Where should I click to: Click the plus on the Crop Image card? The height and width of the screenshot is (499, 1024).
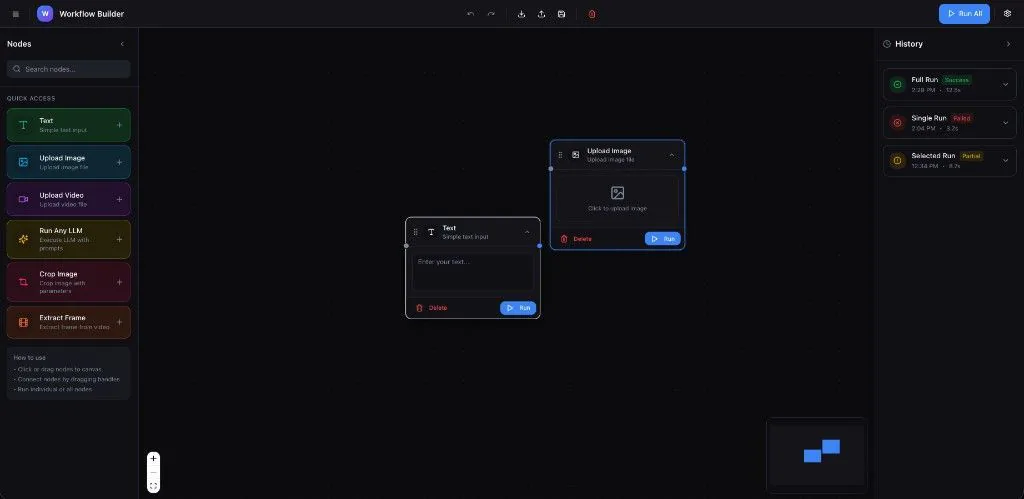click(x=119, y=282)
